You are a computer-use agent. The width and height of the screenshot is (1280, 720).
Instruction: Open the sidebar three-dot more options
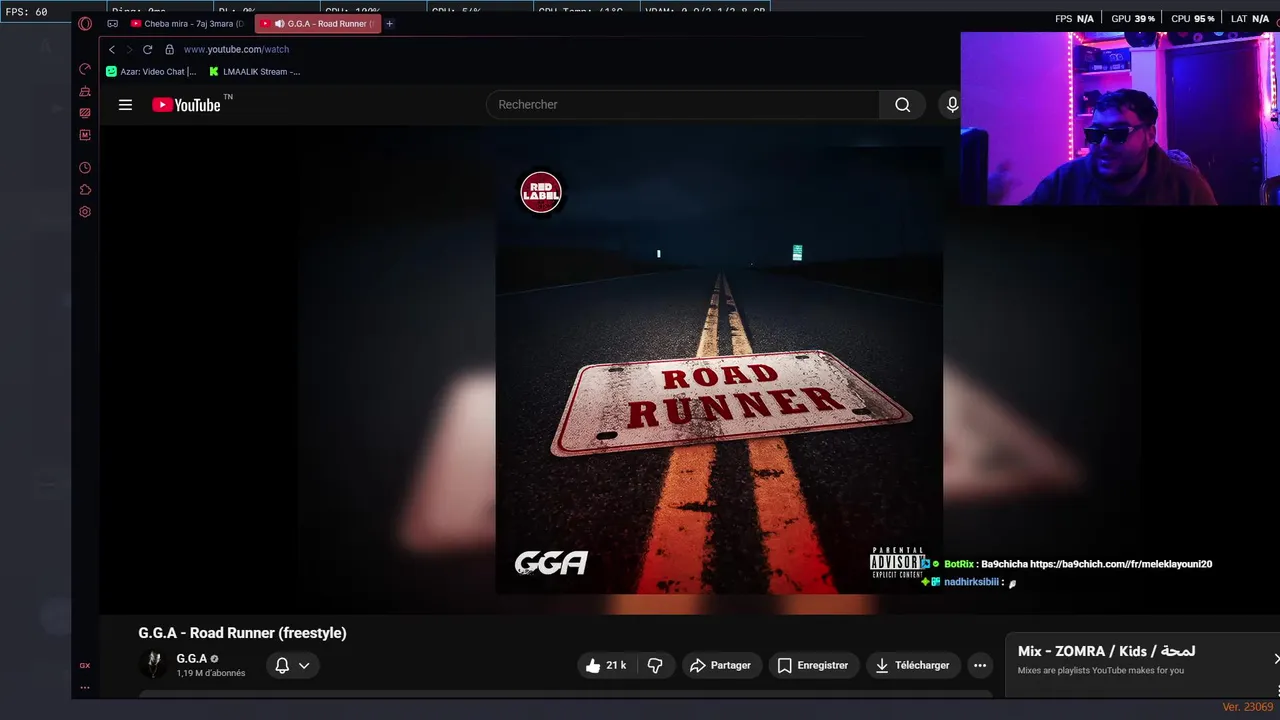tap(85, 687)
